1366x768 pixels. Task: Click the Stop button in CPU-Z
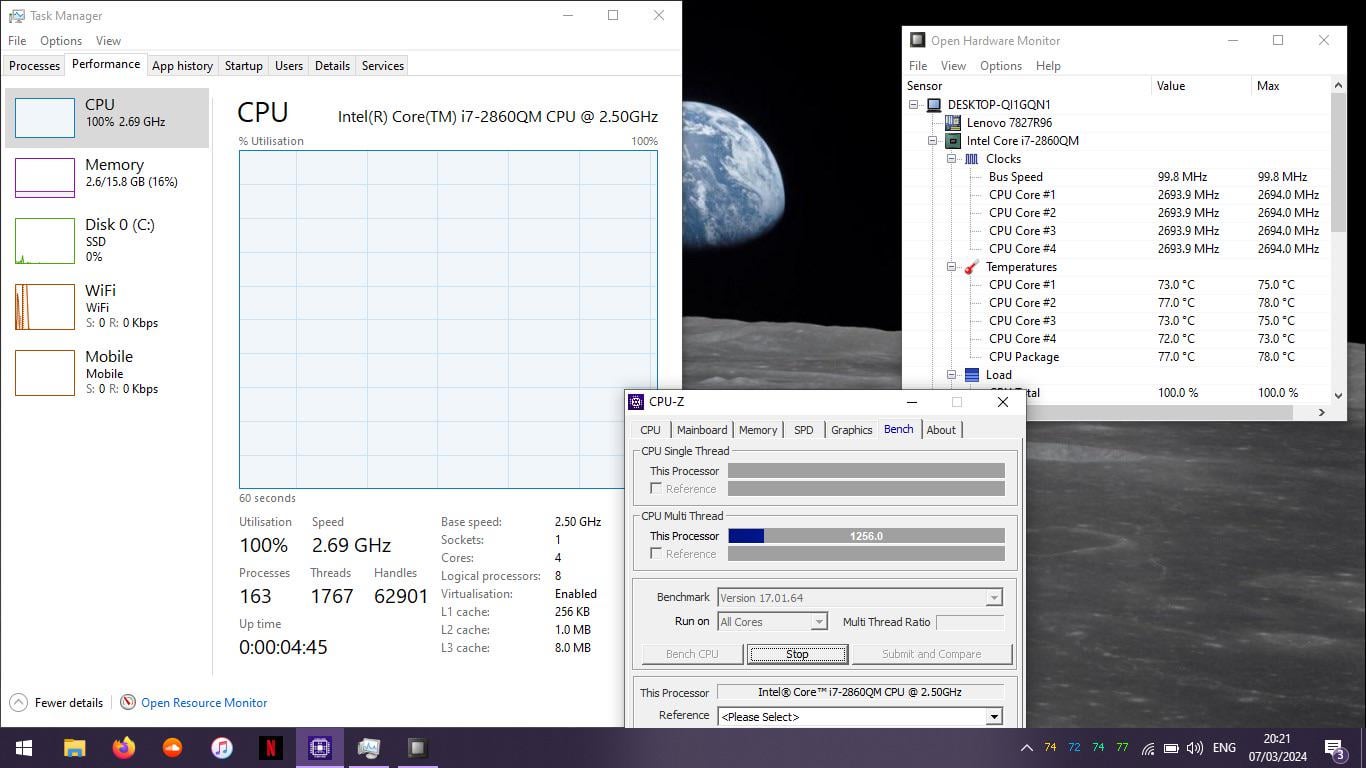point(797,654)
